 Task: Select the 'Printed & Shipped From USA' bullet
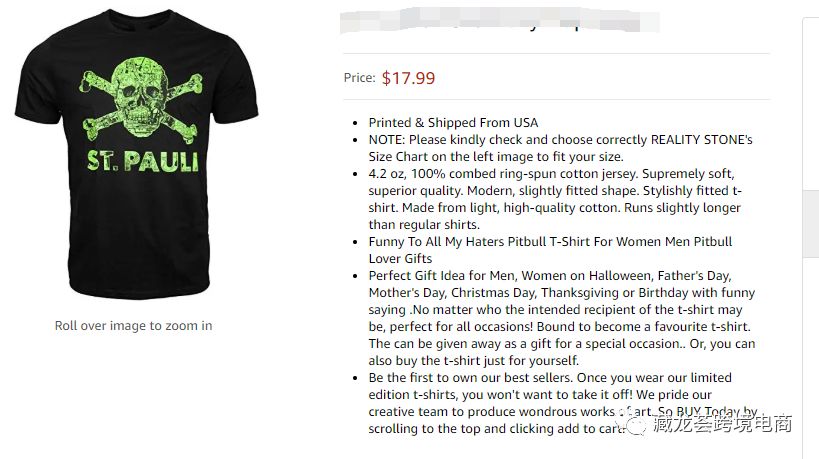pyautogui.click(x=453, y=123)
